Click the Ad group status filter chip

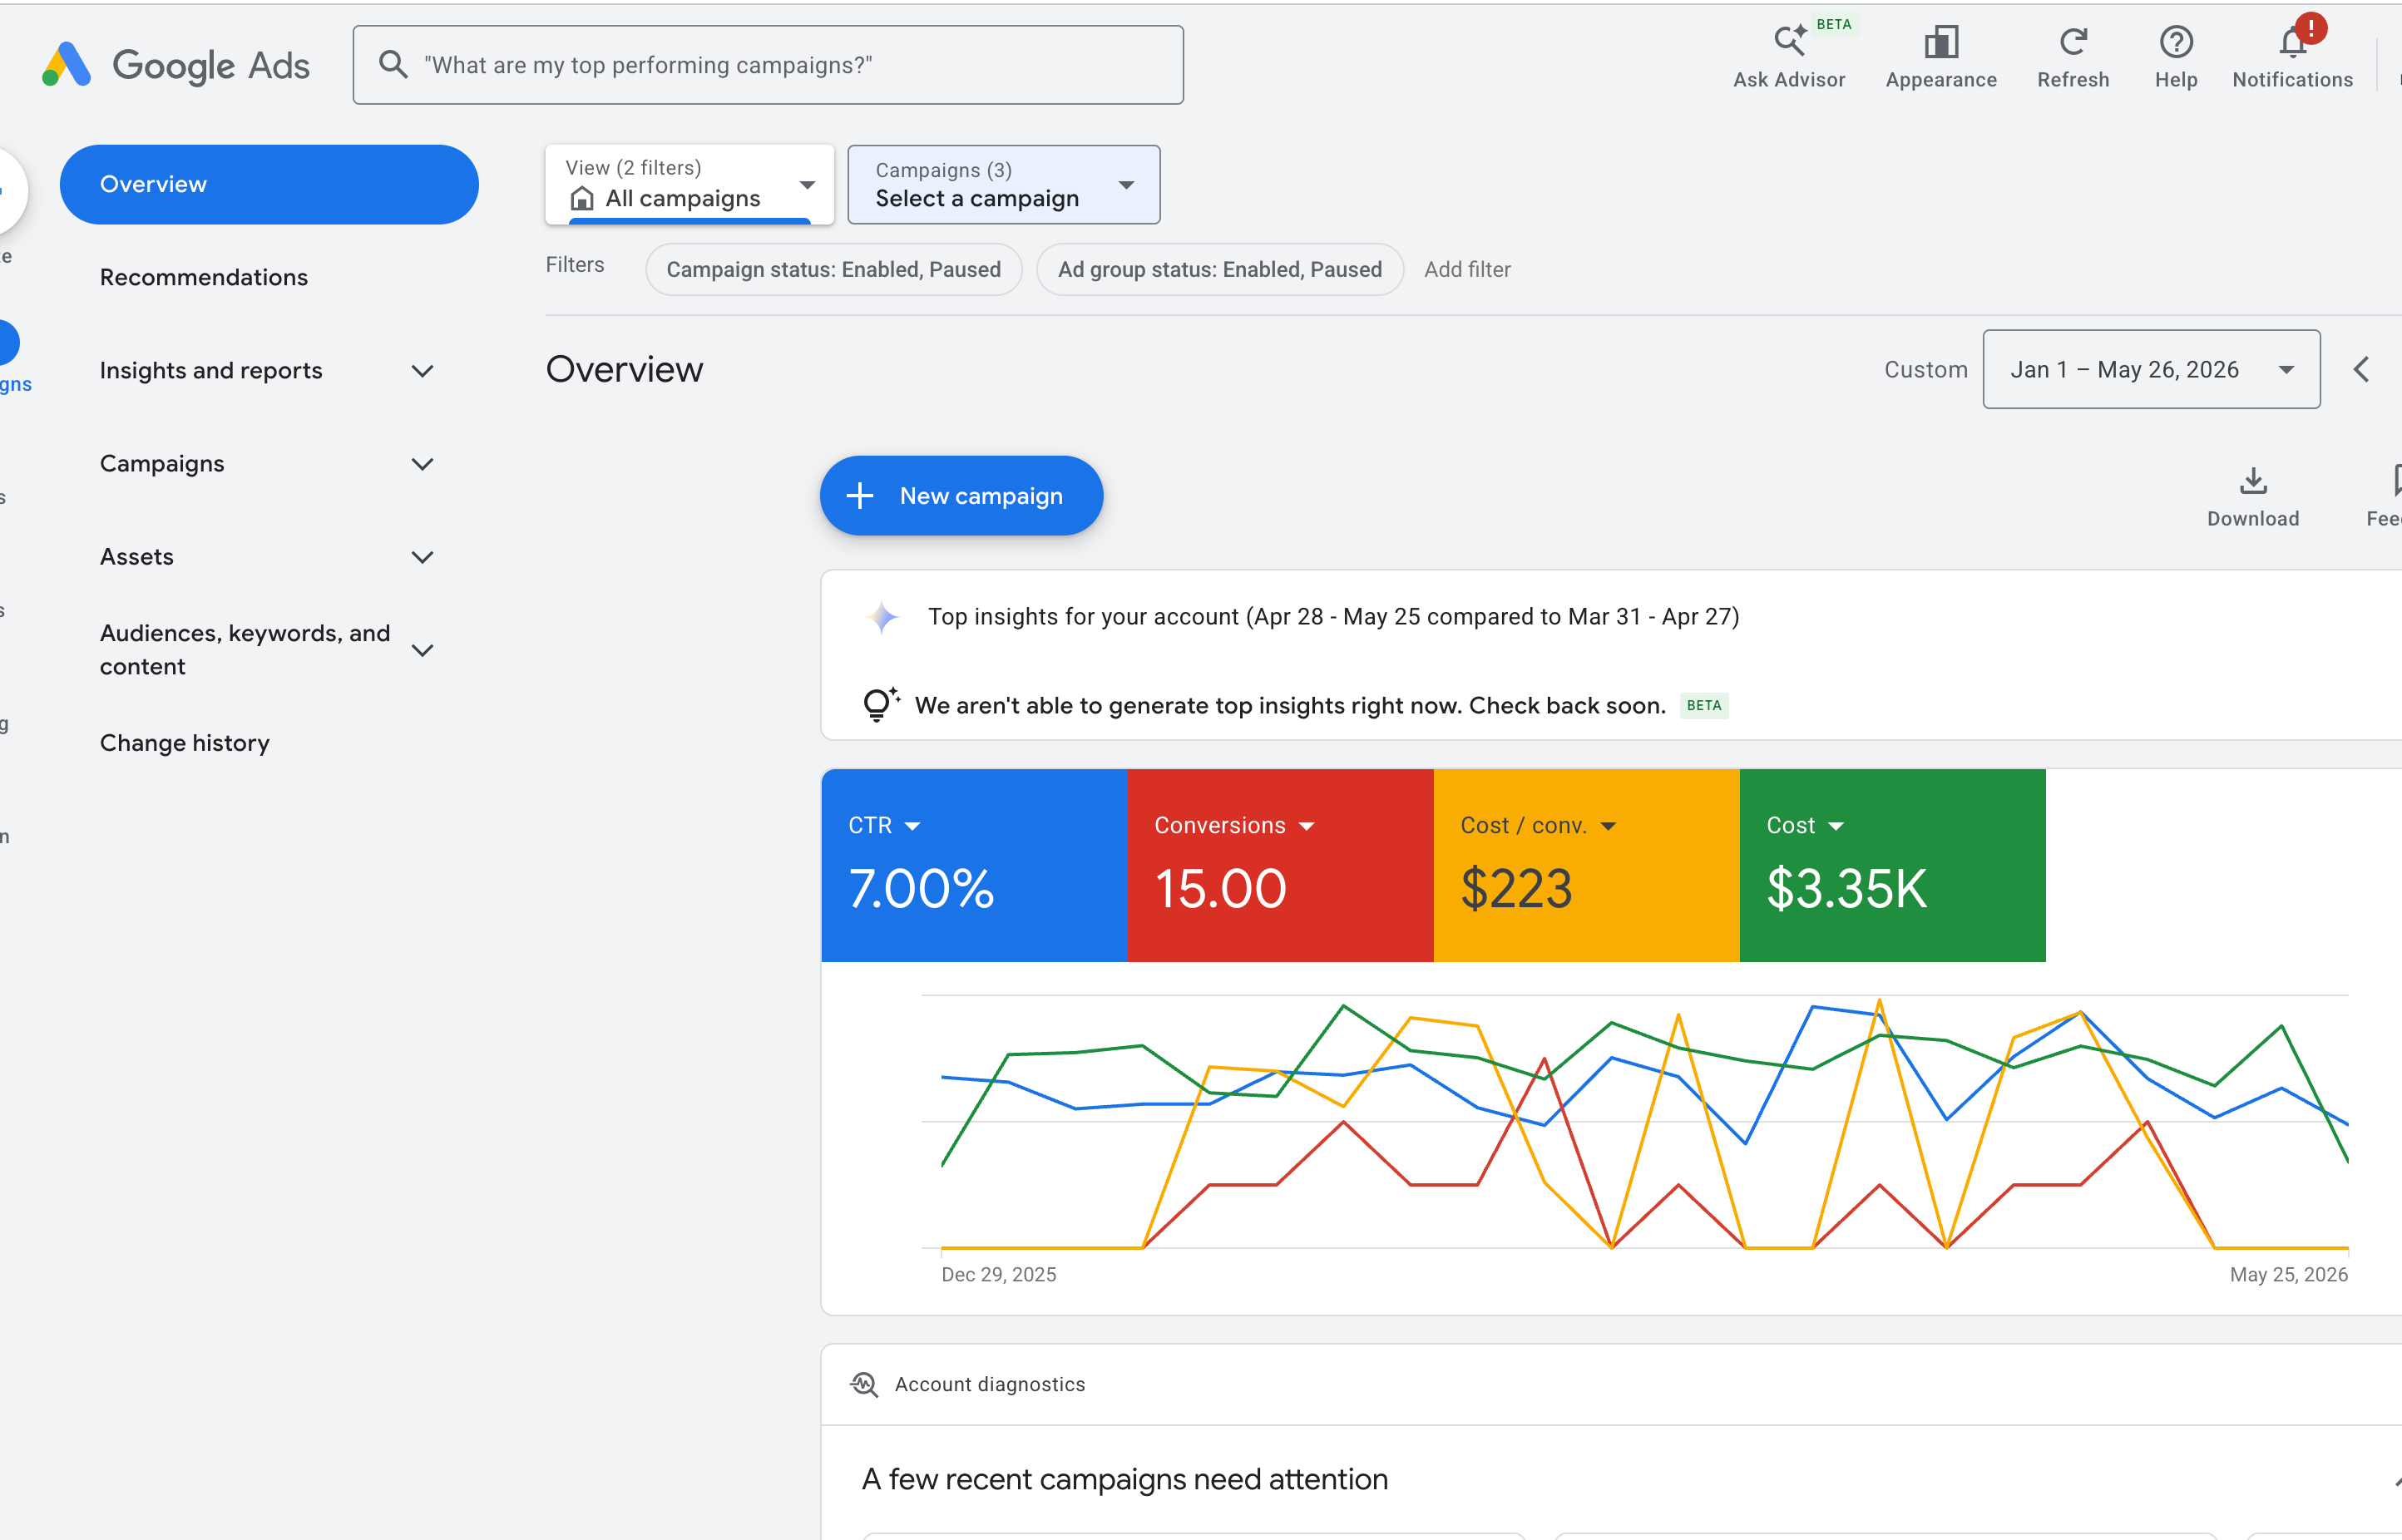coord(1219,269)
